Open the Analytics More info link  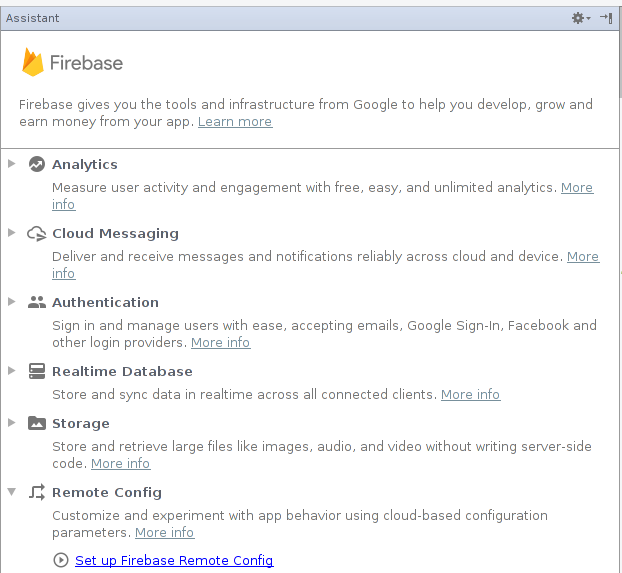[x=577, y=188]
